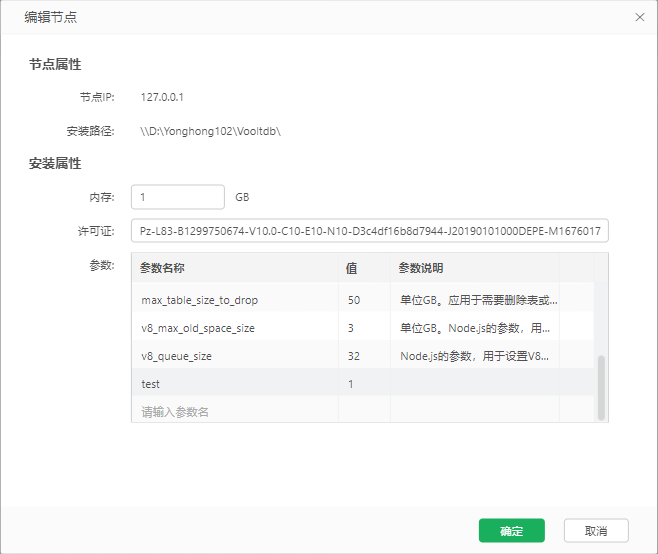This screenshot has height=554, width=658.
Task: Click the 内存 memory input field
Action: pos(177,197)
